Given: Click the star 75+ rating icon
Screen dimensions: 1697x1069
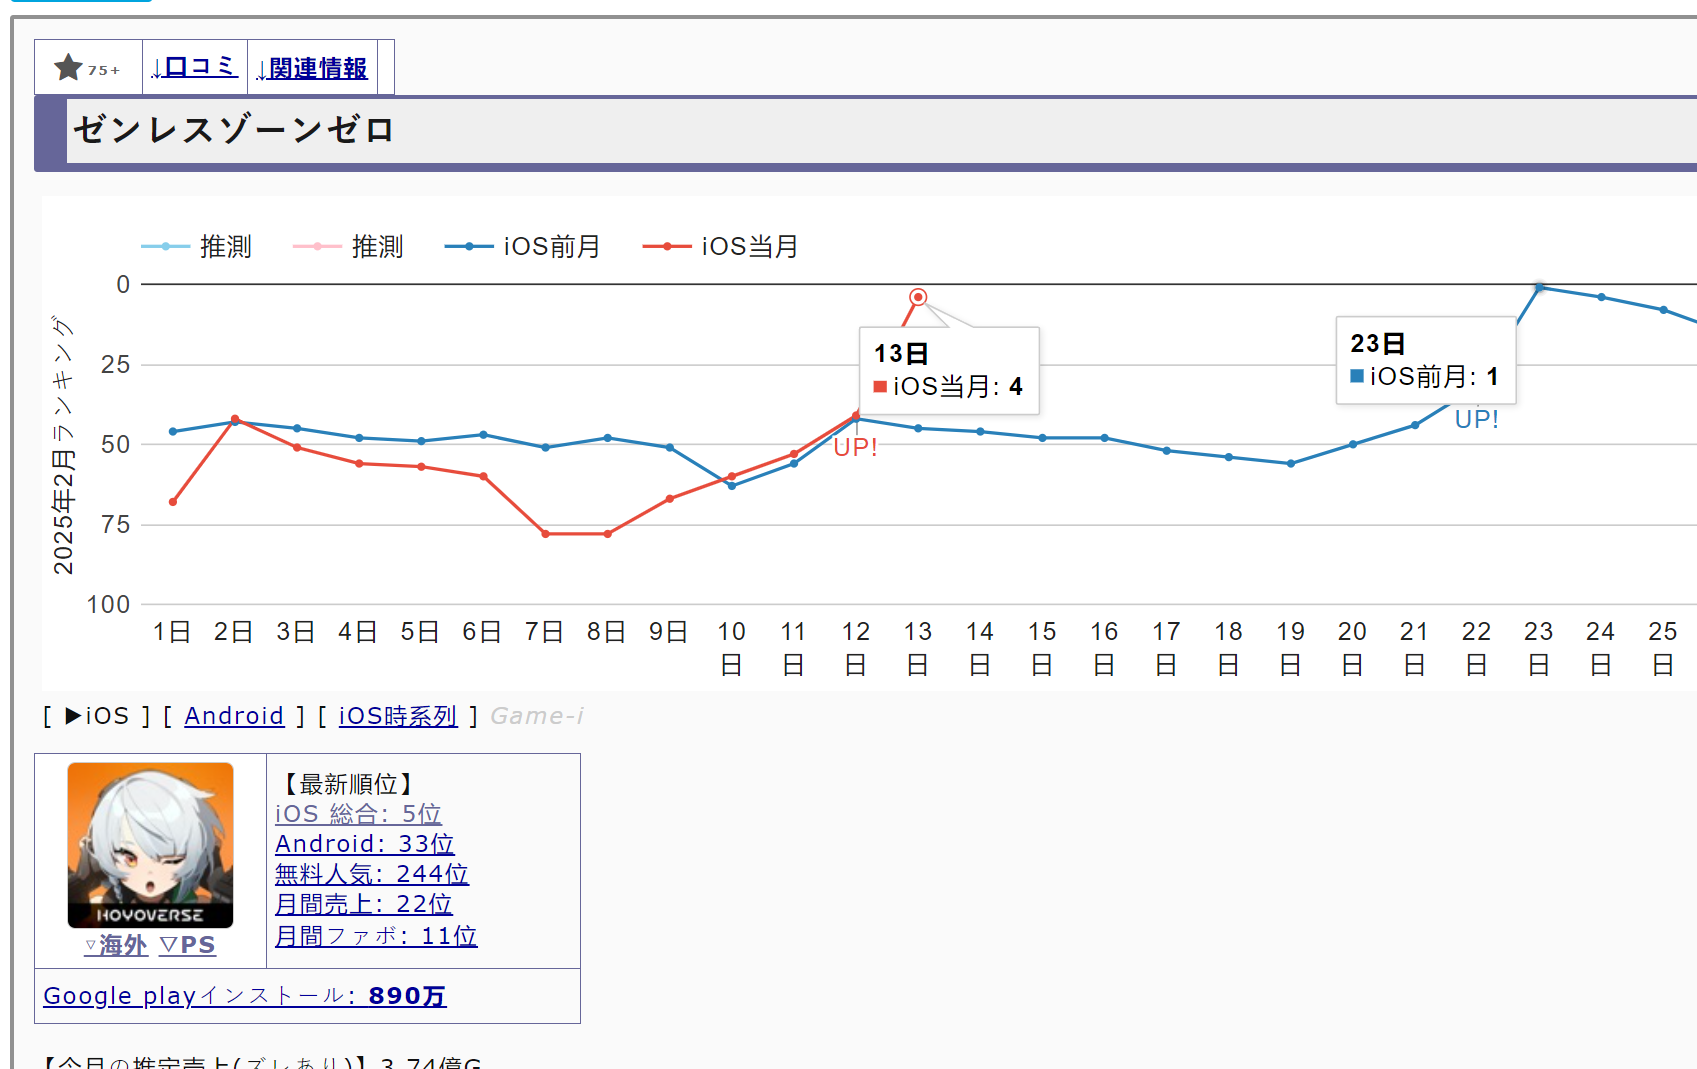Looking at the screenshot, I should 87,68.
